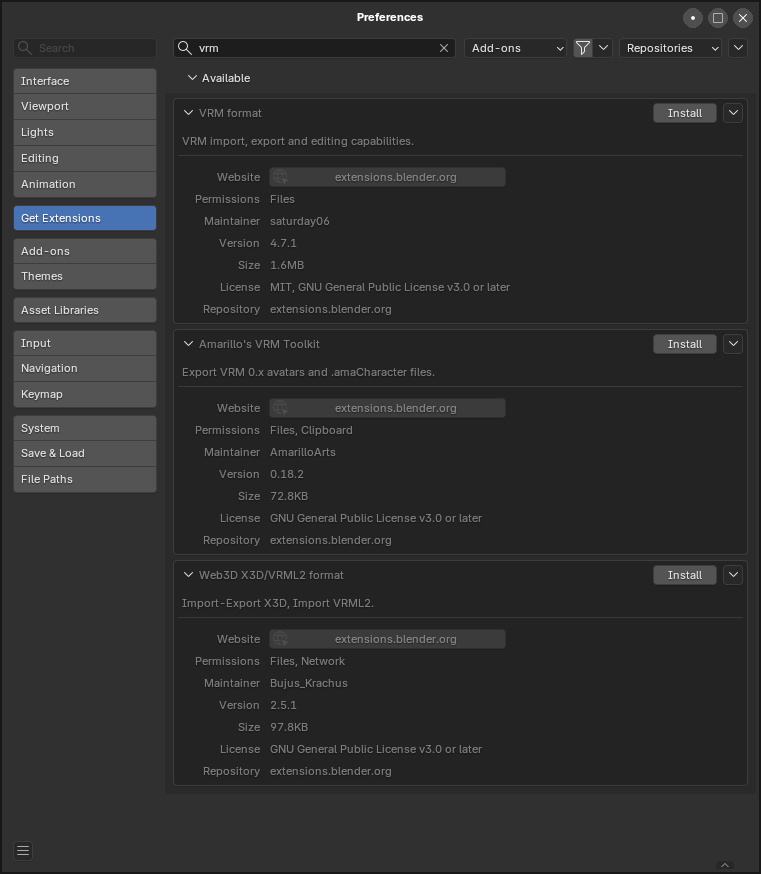This screenshot has height=874, width=761.
Task: Switch to the Keymap preferences tab
Action: (85, 394)
